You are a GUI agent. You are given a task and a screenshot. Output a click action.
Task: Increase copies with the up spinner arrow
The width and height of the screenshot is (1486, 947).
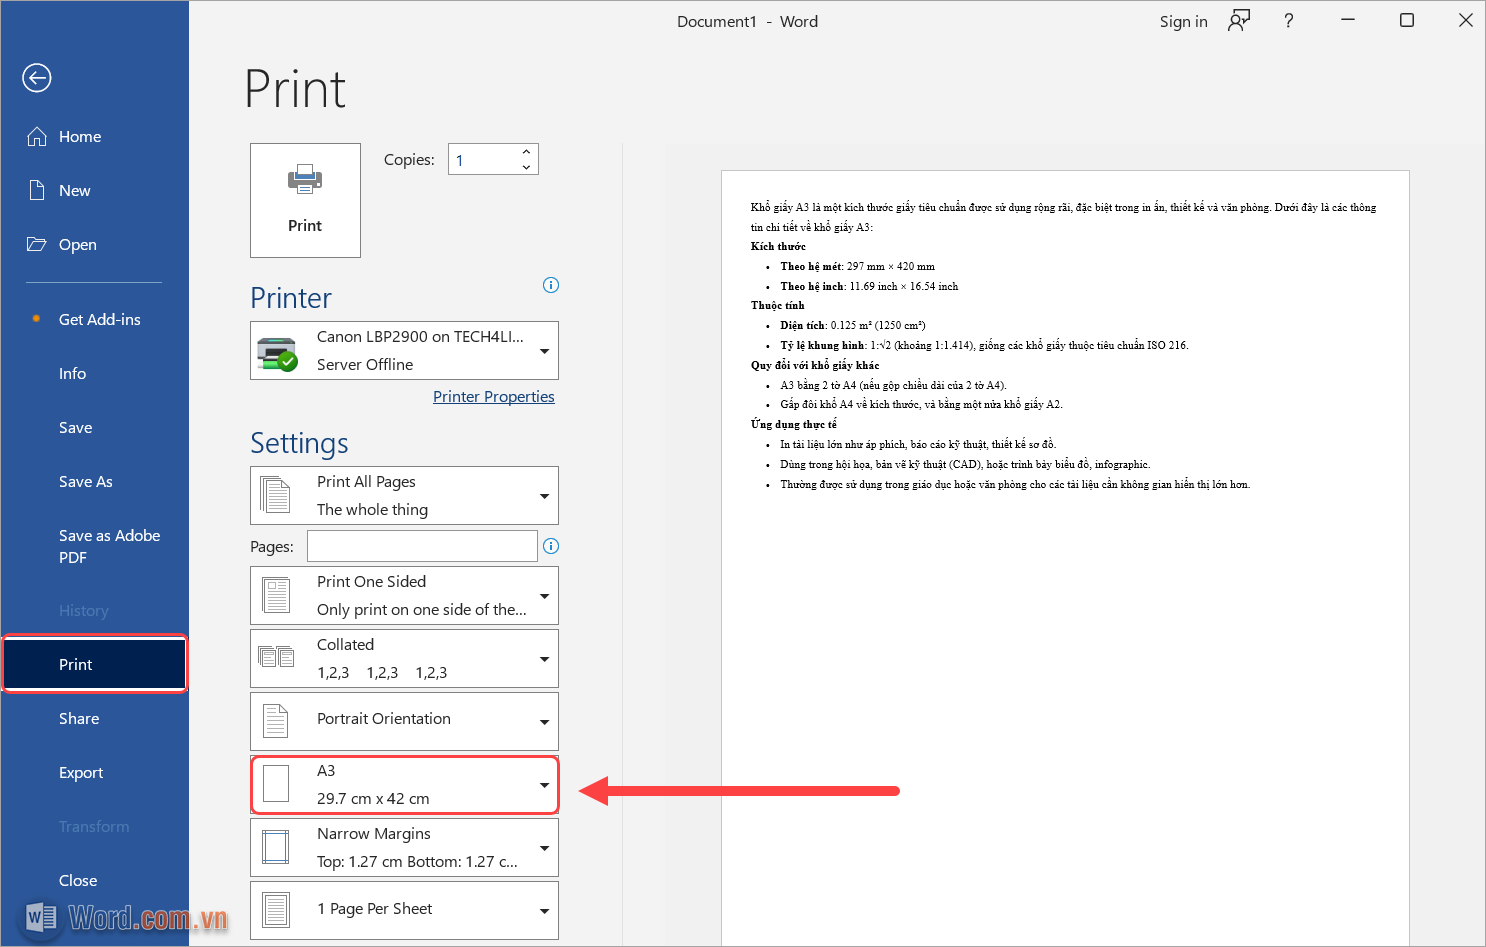pos(526,152)
